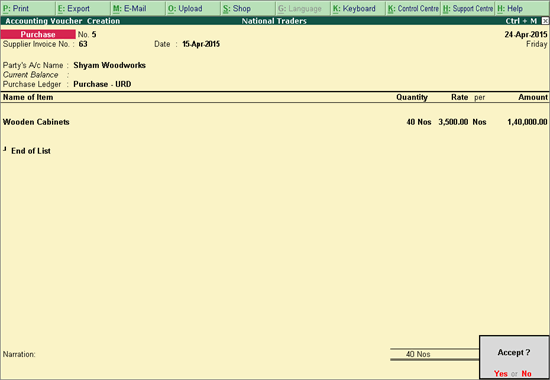Choose No in the Accept prompt
Image resolution: width=550 pixels, height=380 pixels.
(526, 374)
